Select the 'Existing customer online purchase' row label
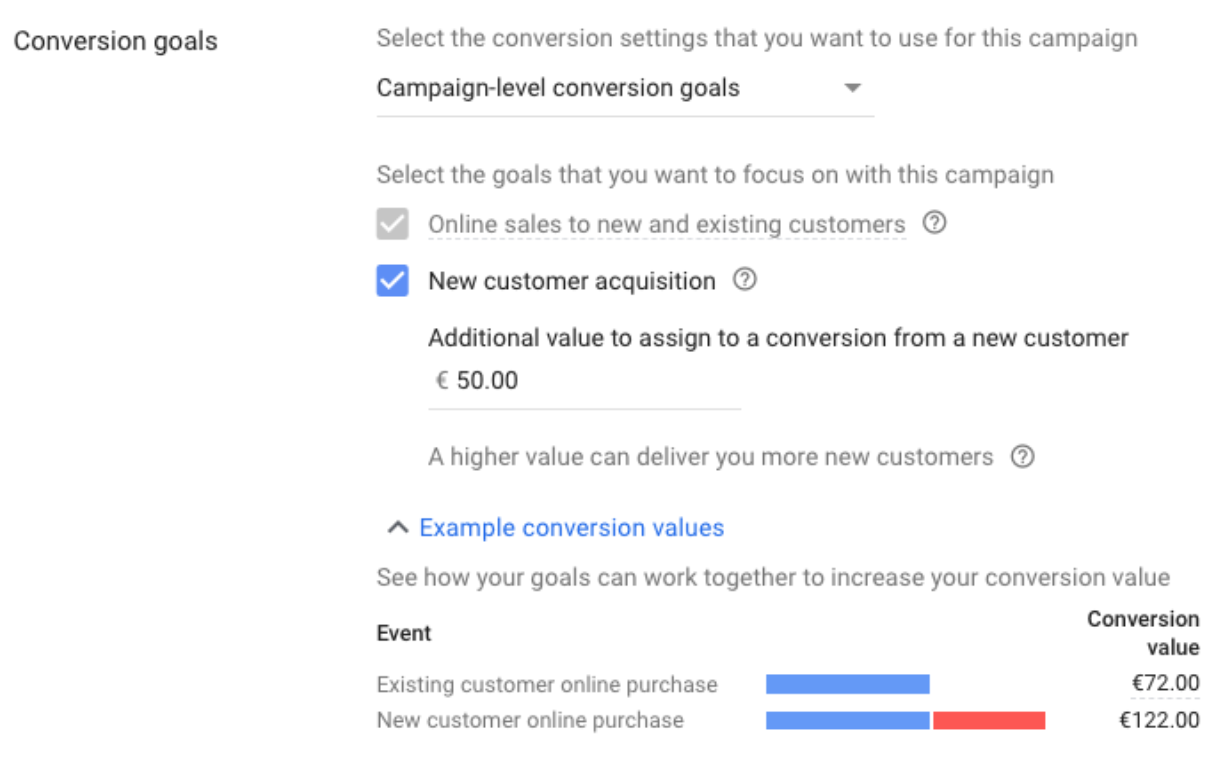This screenshot has height=760, width=1222. click(x=547, y=685)
